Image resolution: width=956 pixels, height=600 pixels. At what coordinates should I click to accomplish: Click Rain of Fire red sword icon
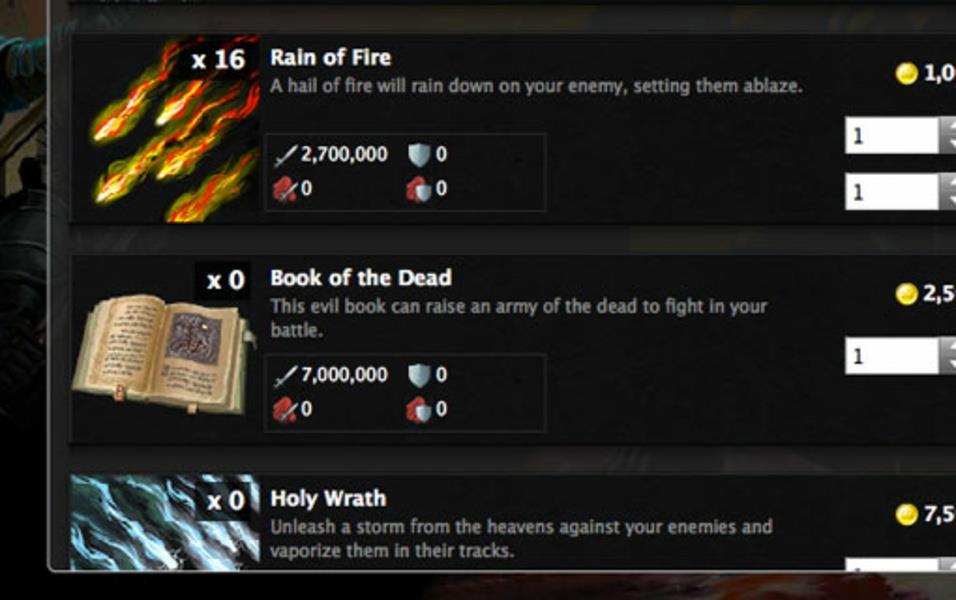coord(285,189)
